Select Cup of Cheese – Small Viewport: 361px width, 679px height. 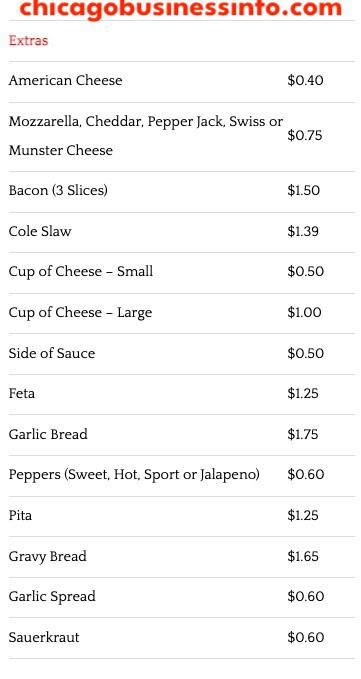pyautogui.click(x=81, y=272)
